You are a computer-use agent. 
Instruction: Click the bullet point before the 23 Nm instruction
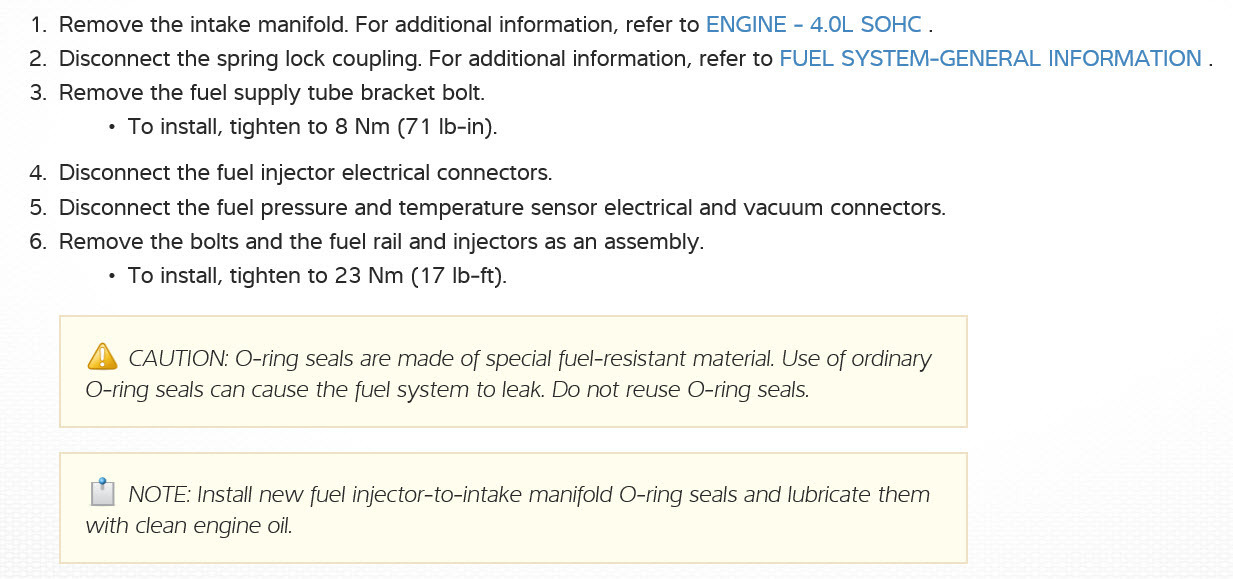pos(111,276)
